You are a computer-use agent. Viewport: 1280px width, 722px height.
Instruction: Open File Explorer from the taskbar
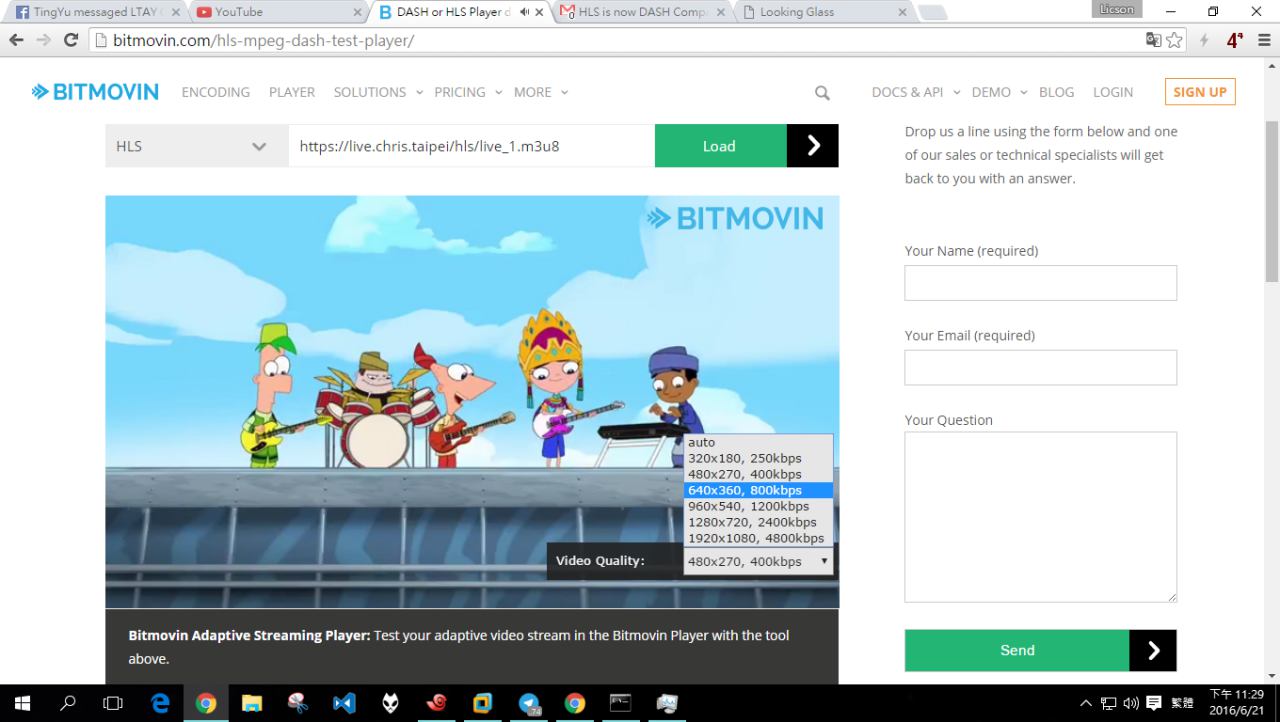251,703
